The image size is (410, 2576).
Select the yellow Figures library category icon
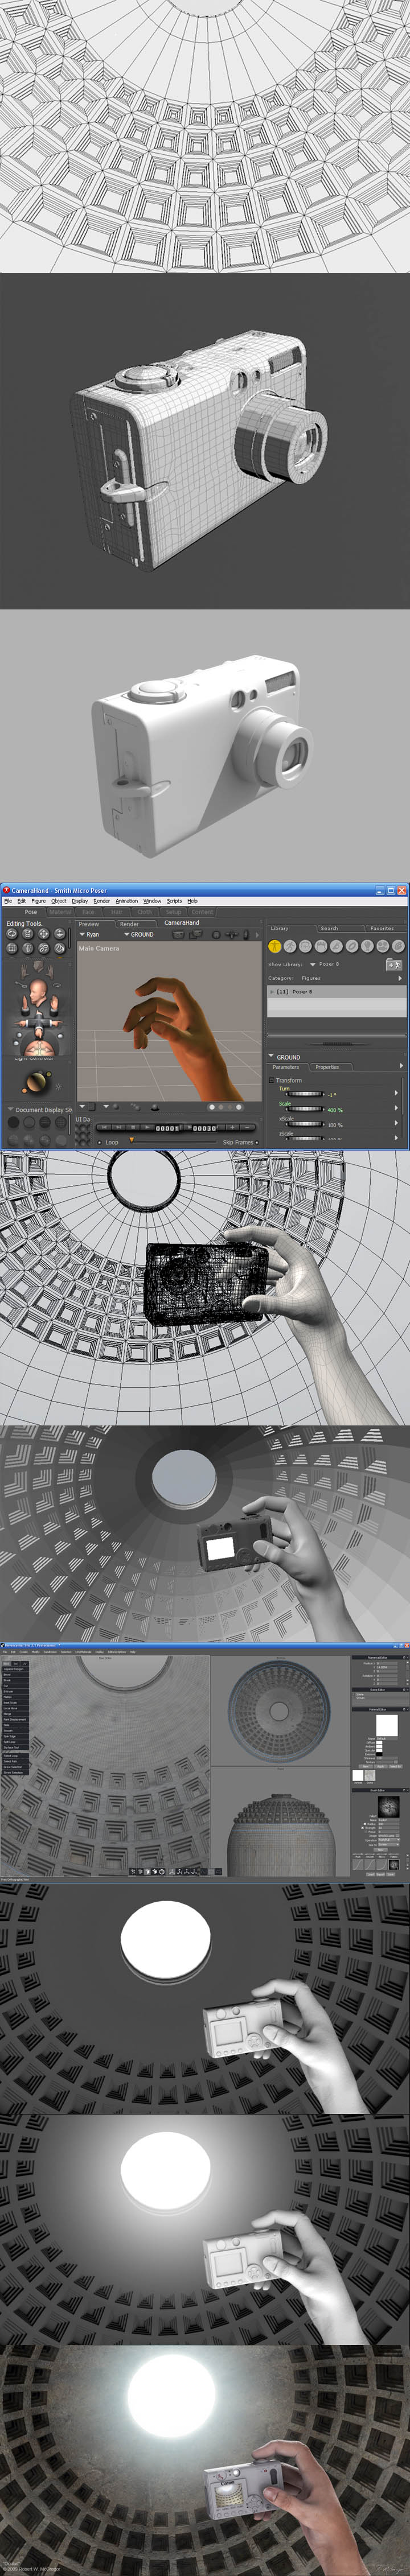274,946
